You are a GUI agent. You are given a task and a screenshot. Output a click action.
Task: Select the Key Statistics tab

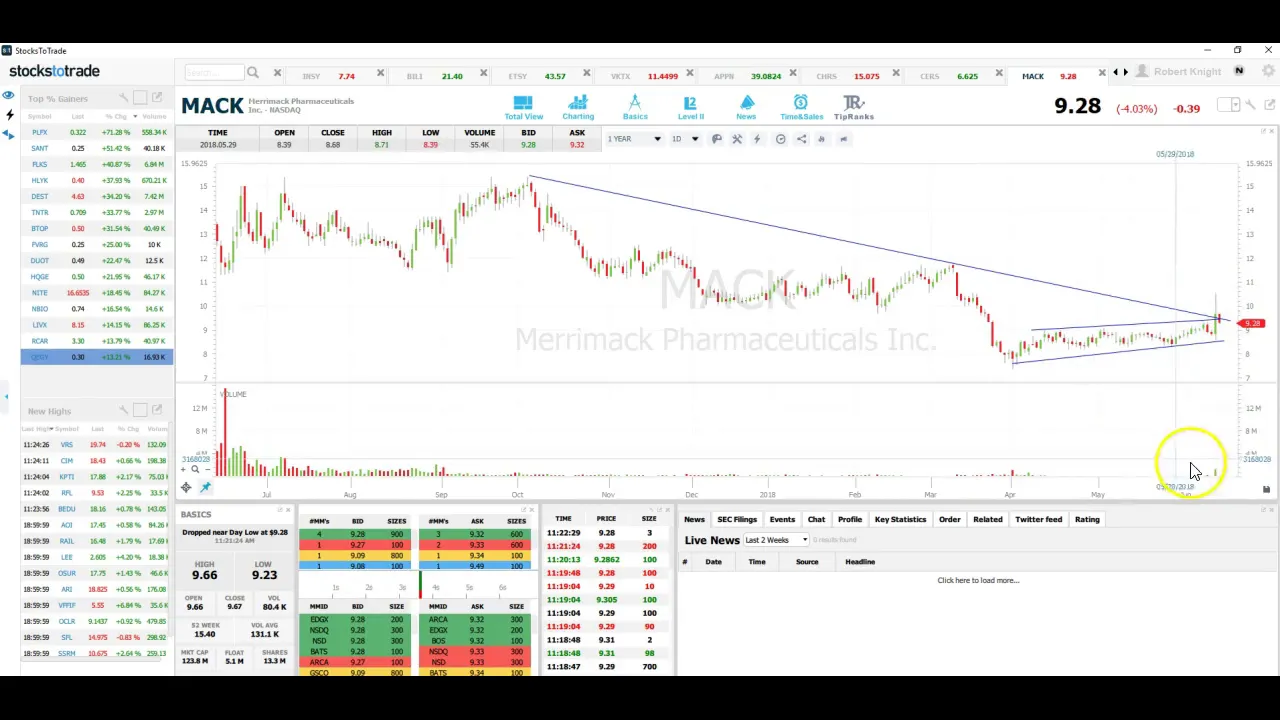click(900, 519)
